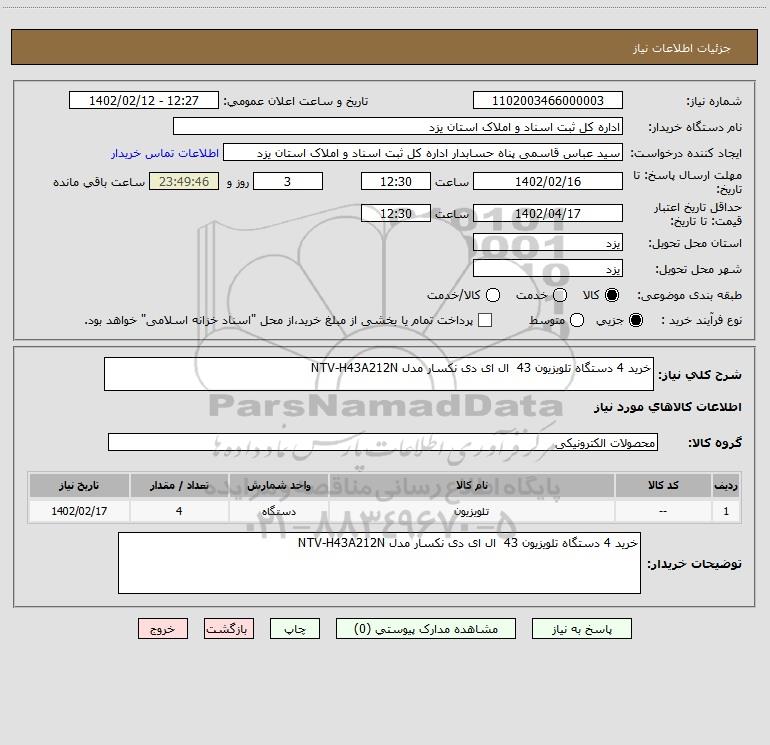Choose the متوسط purchase process option
Screen dimensions: 770x745
577,320
